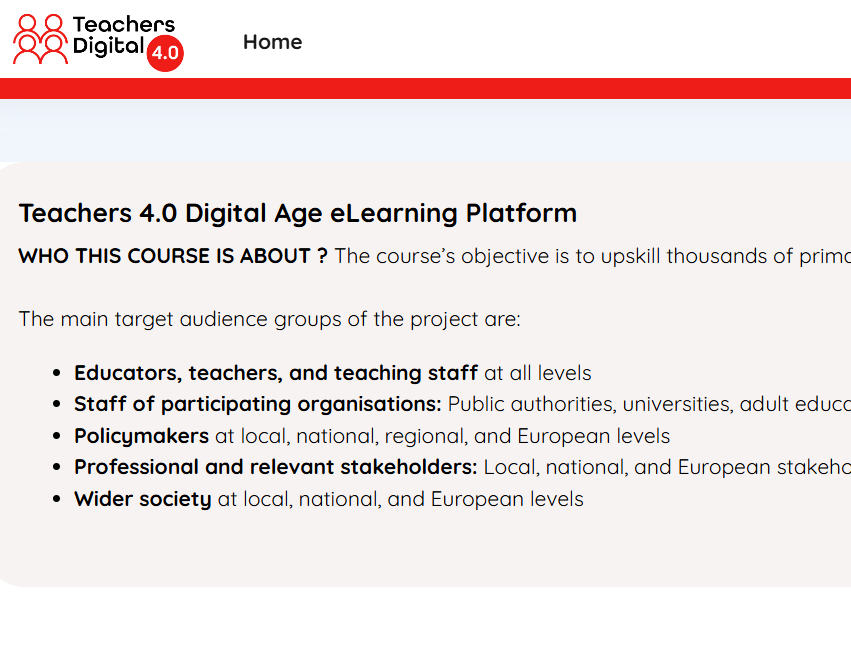This screenshot has height=666, width=851.
Task: Click Staff of participating organisations bold text
Action: (x=258, y=404)
